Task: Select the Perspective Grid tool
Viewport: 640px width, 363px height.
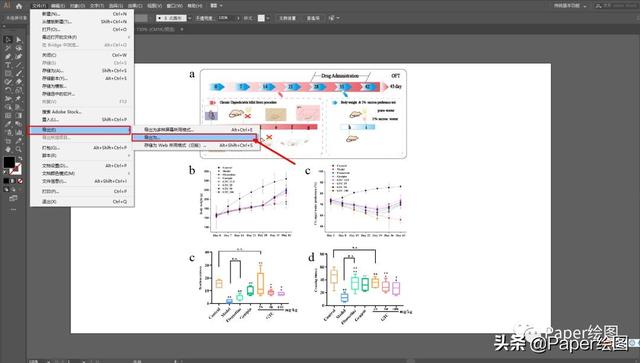Action: (18, 107)
